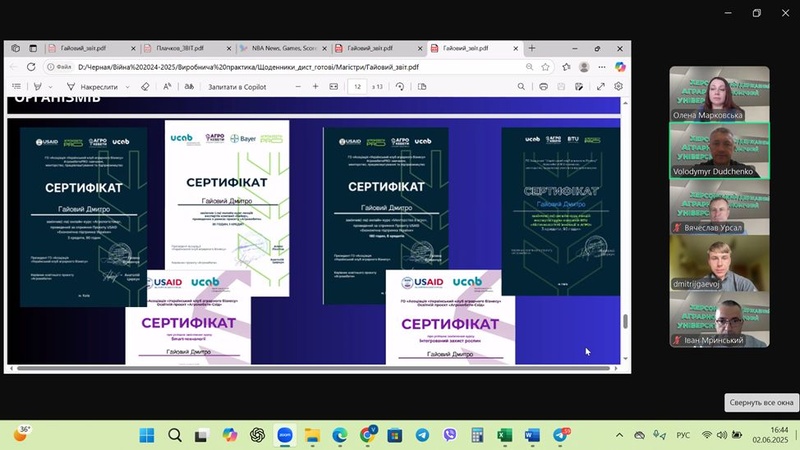
Task: Click the horizontal scrollbar of PDF
Action: pyautogui.click(x=313, y=368)
